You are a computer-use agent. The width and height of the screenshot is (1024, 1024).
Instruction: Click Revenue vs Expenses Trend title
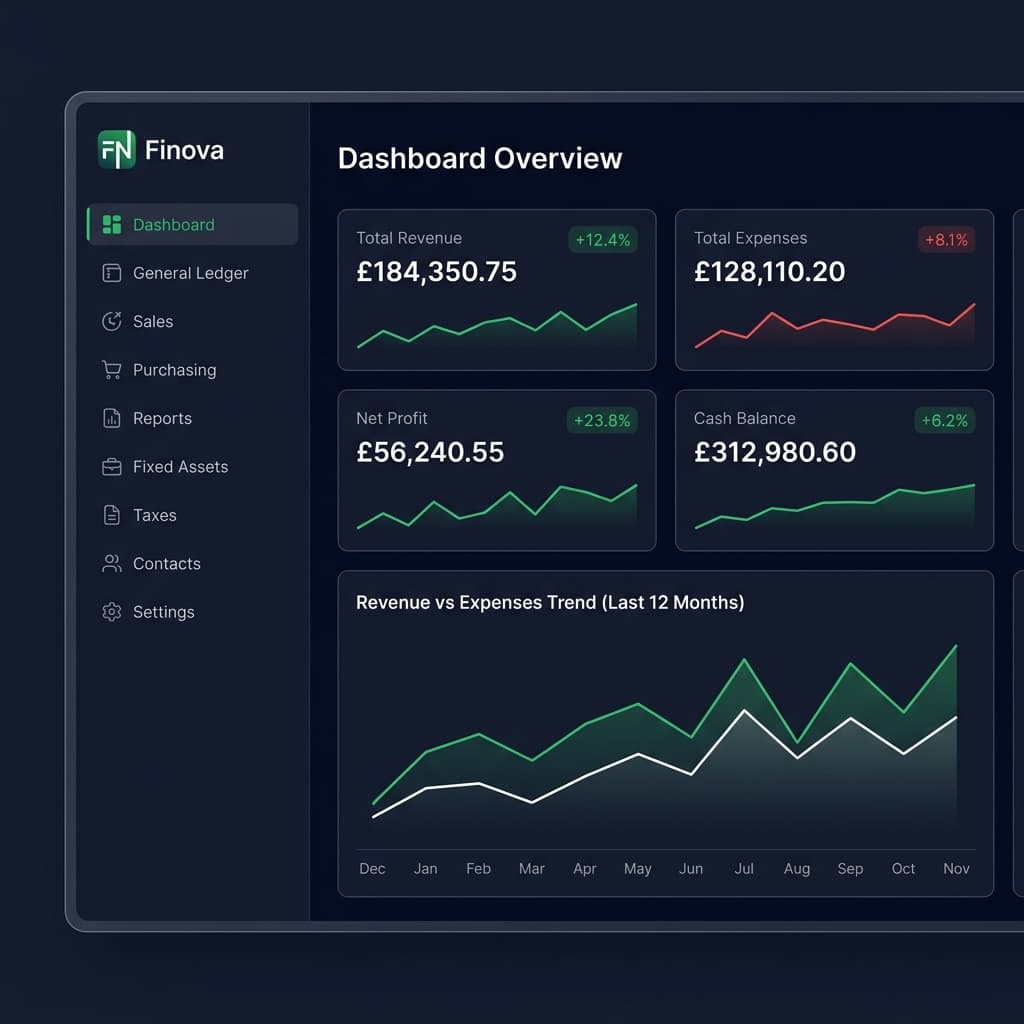coord(550,602)
